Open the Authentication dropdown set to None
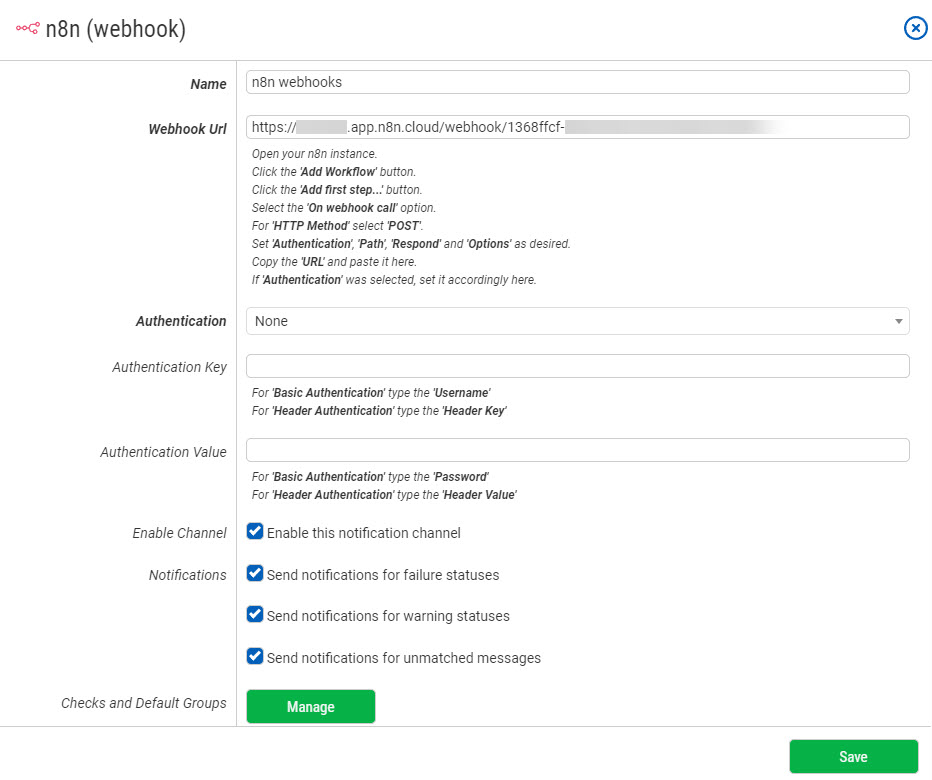 (577, 321)
